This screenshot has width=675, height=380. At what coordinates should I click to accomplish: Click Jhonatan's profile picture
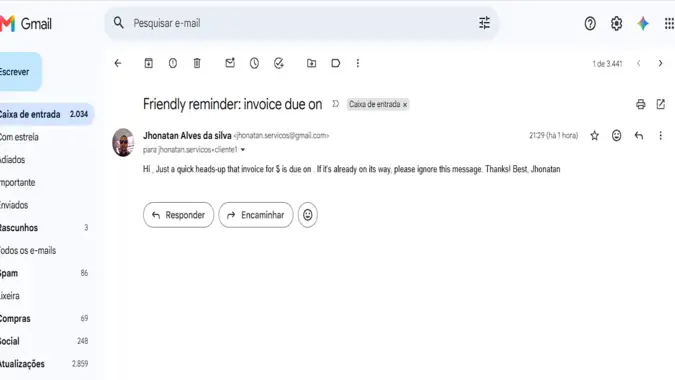coord(124,142)
